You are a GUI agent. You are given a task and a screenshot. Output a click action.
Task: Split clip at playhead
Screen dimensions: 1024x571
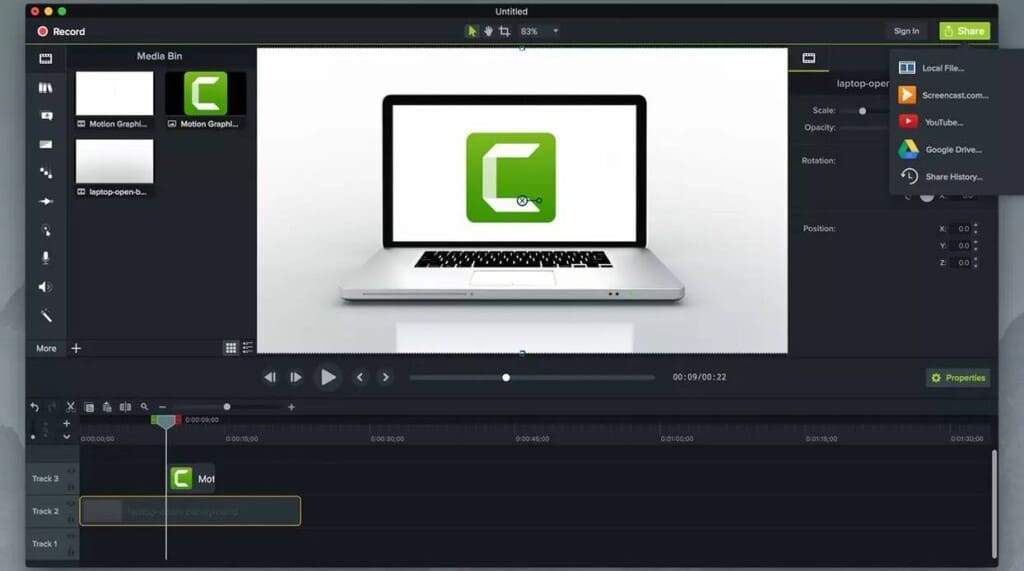click(125, 407)
